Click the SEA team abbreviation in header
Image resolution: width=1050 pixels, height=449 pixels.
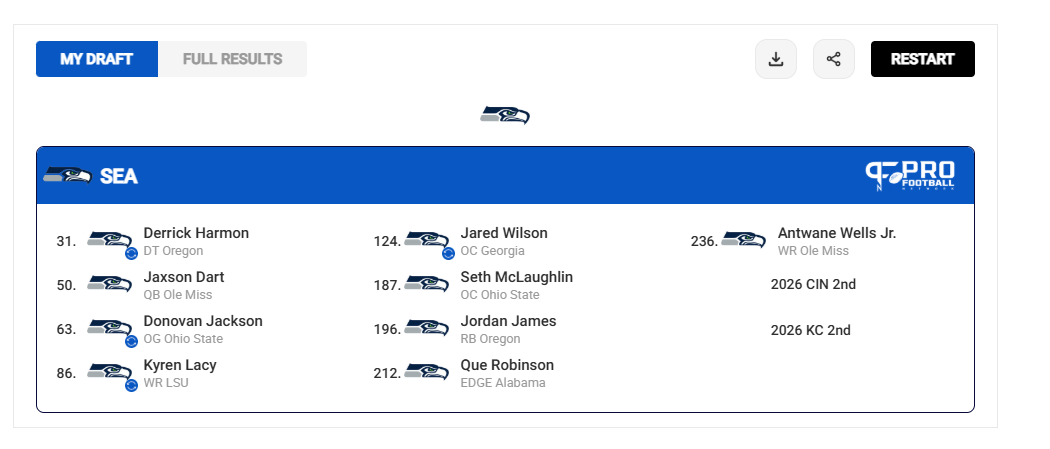[x=119, y=177]
